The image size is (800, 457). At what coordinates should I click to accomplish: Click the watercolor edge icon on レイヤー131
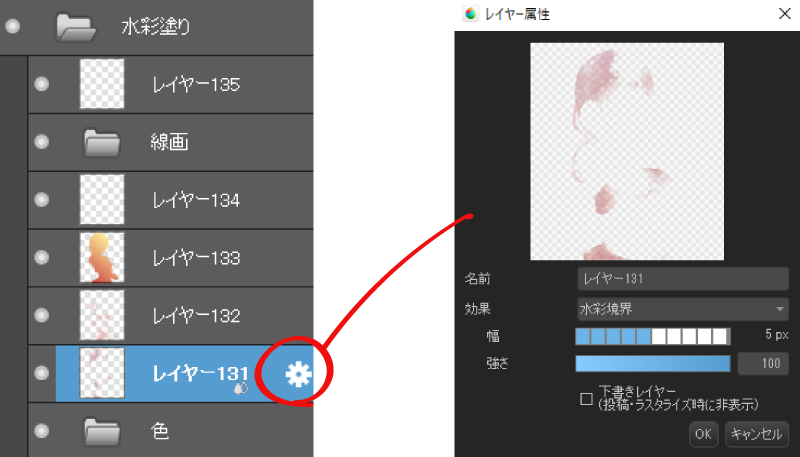(241, 388)
